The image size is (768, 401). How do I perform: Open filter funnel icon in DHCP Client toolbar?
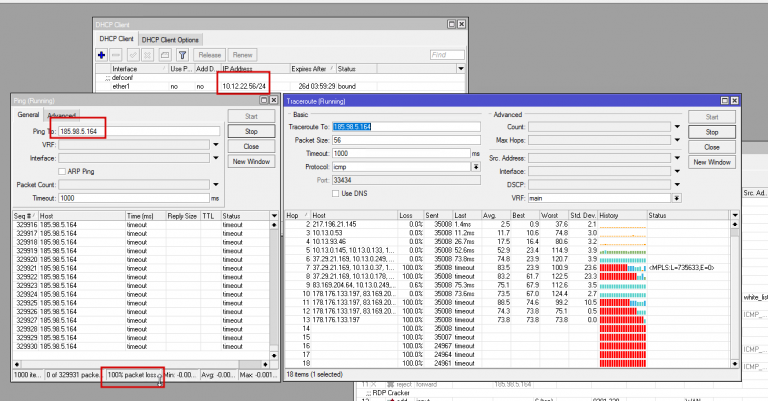(x=182, y=55)
